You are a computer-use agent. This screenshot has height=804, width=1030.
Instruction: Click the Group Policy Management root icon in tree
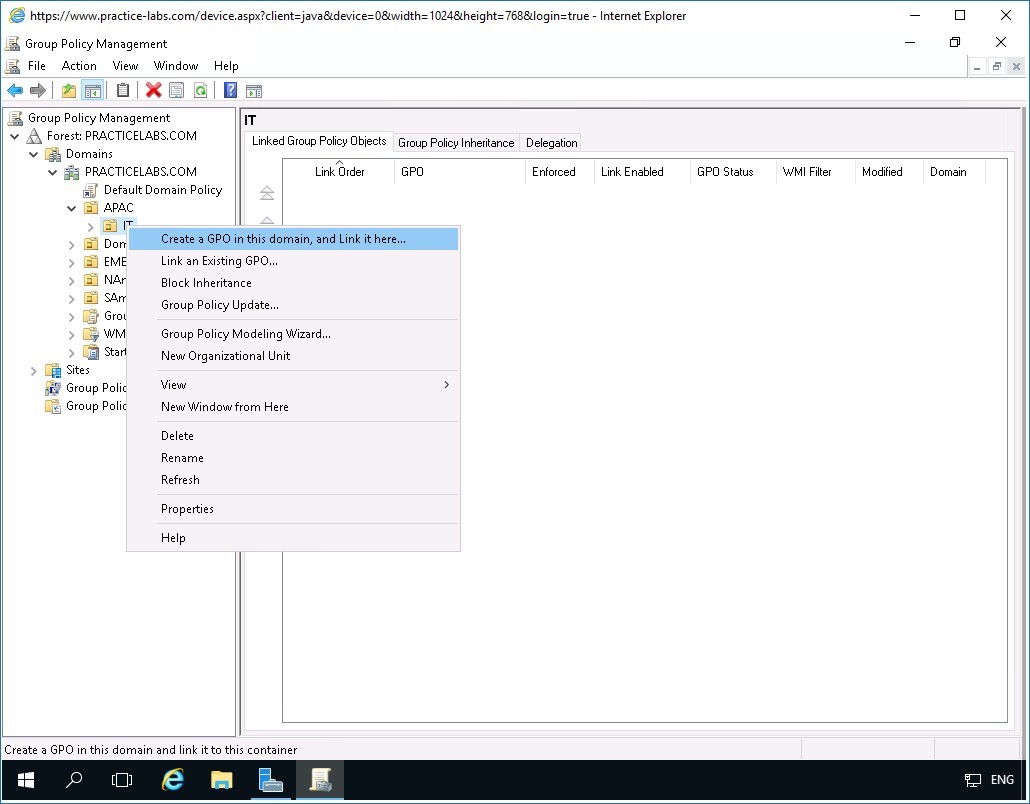point(15,118)
